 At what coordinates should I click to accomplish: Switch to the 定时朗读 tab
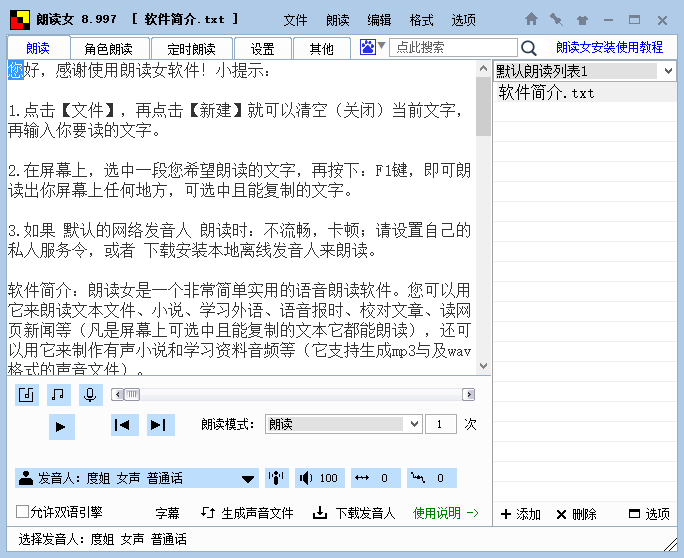[192, 48]
